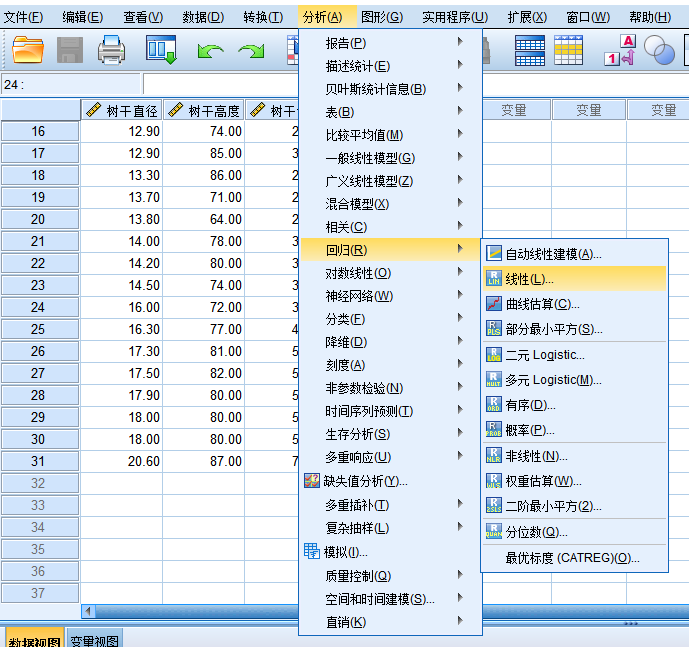Select cell value 20.60 in row 31

[122, 461]
